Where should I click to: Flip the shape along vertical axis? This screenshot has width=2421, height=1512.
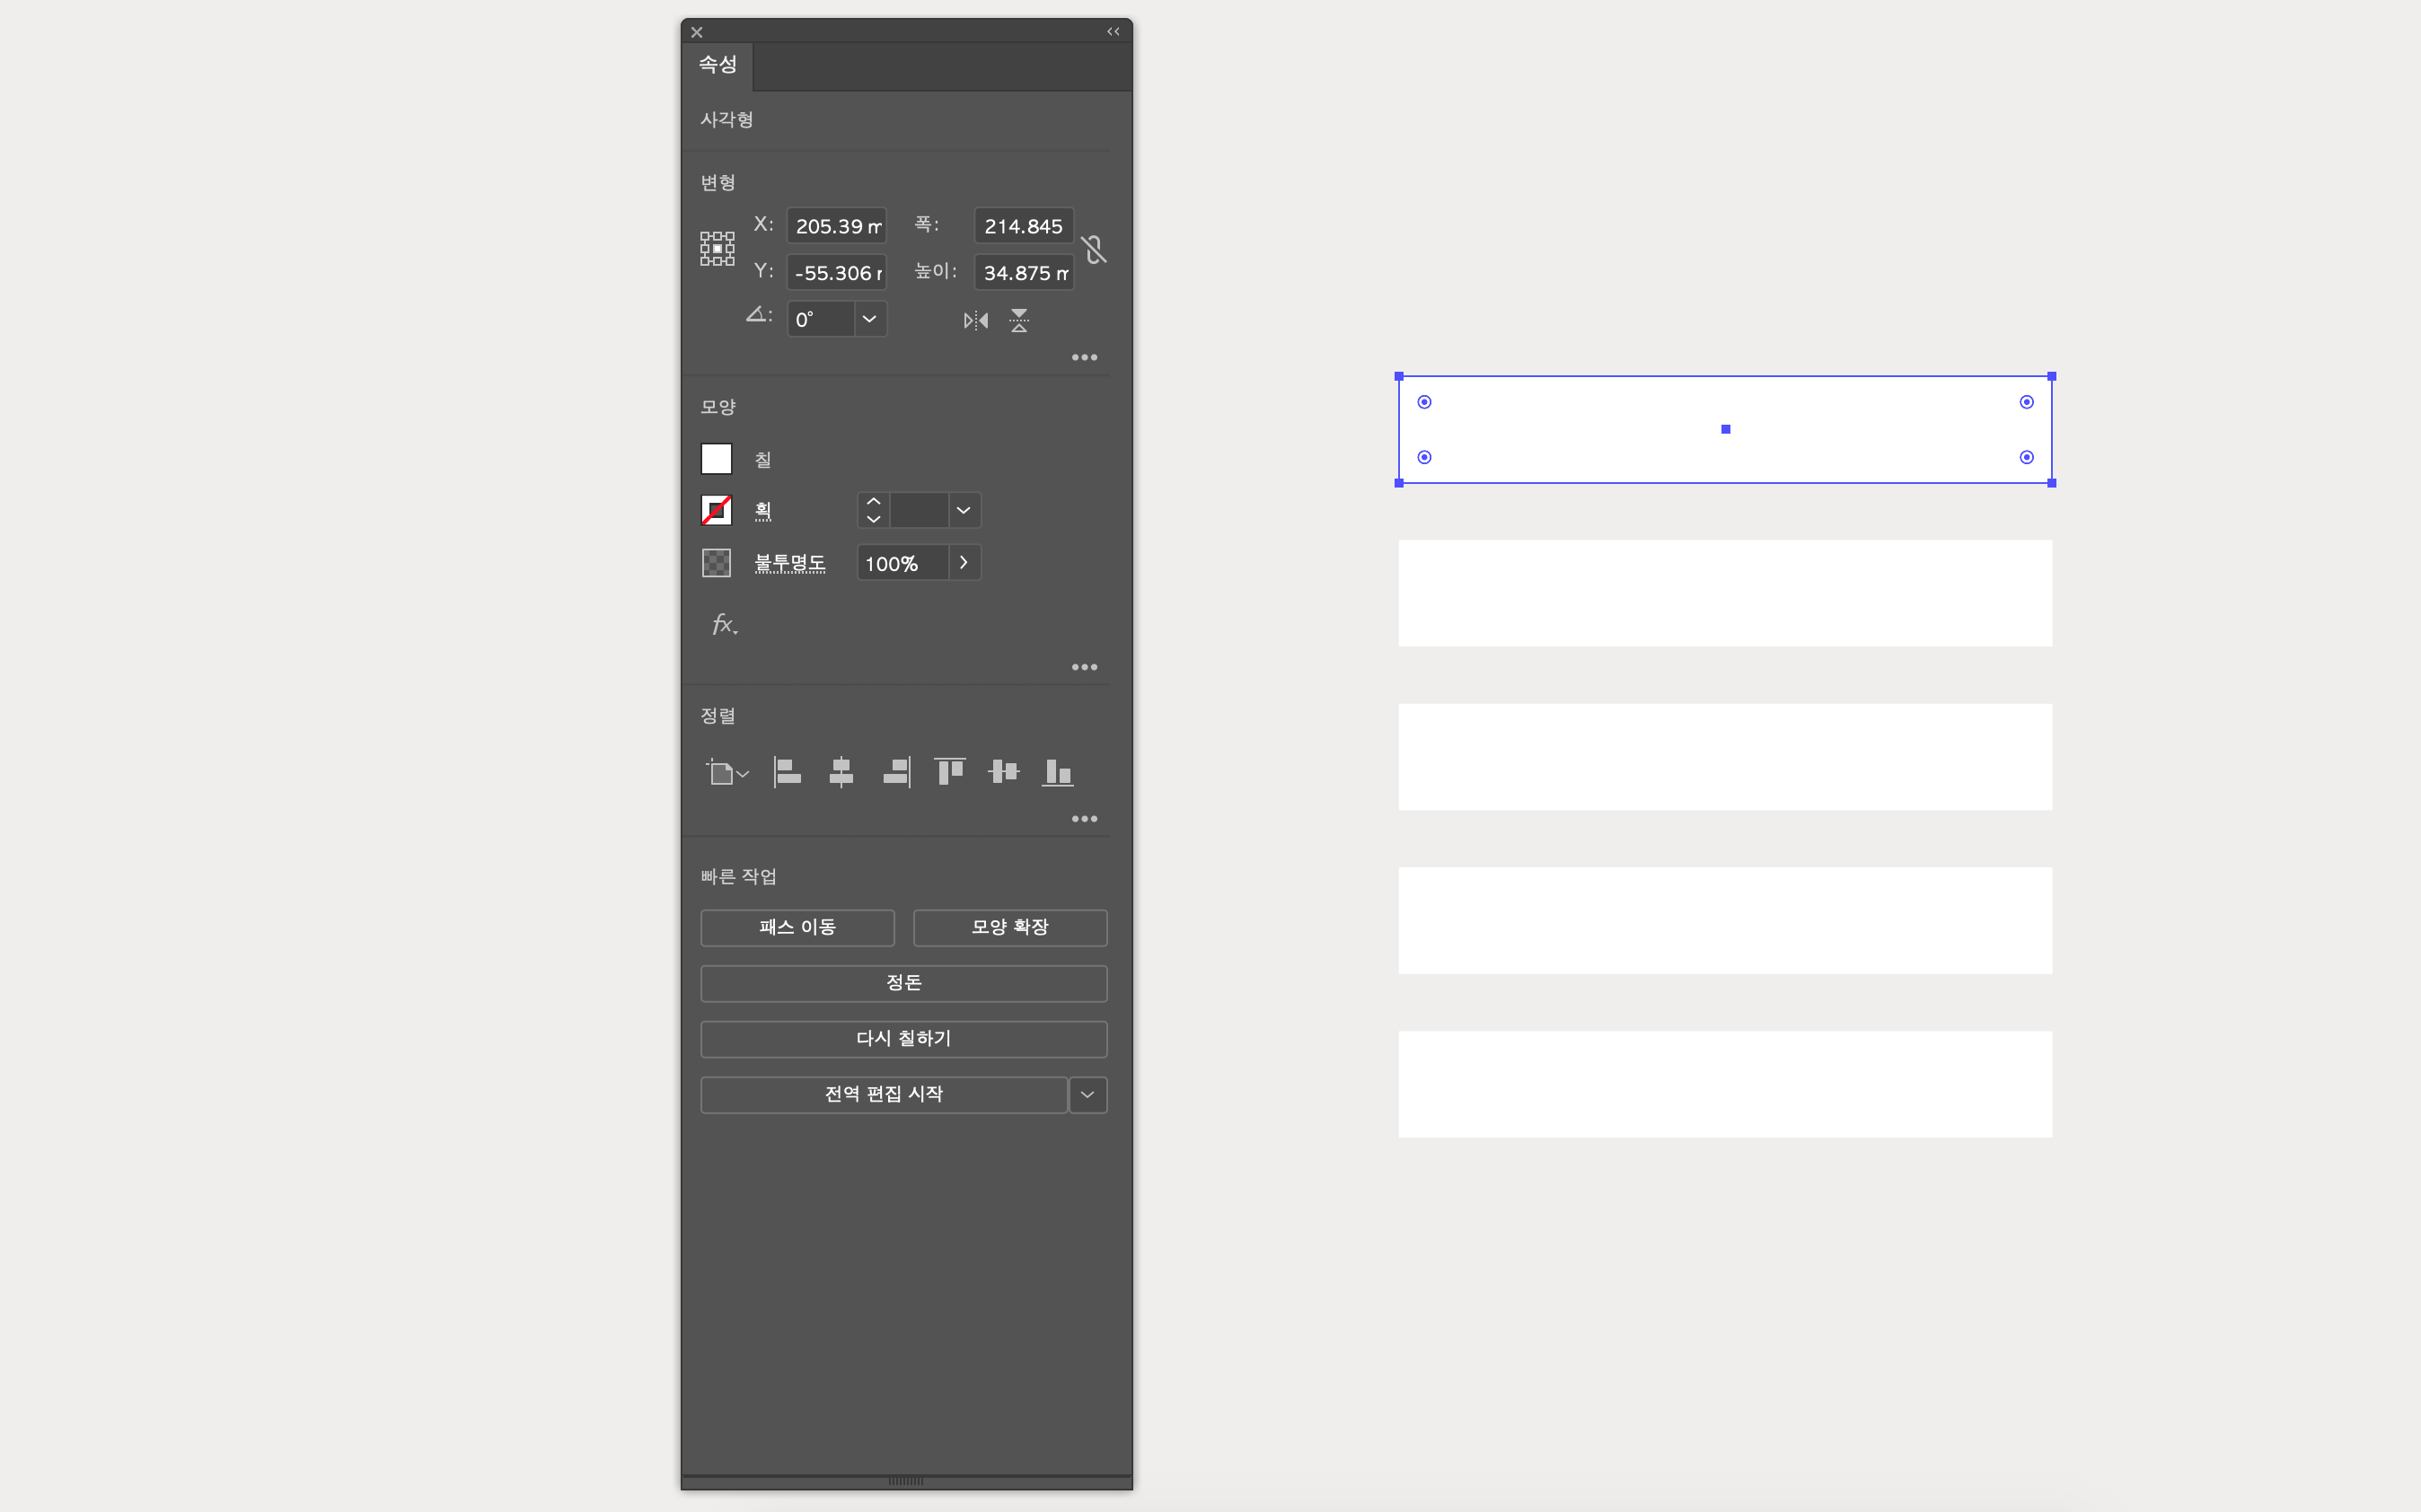[x=1019, y=321]
